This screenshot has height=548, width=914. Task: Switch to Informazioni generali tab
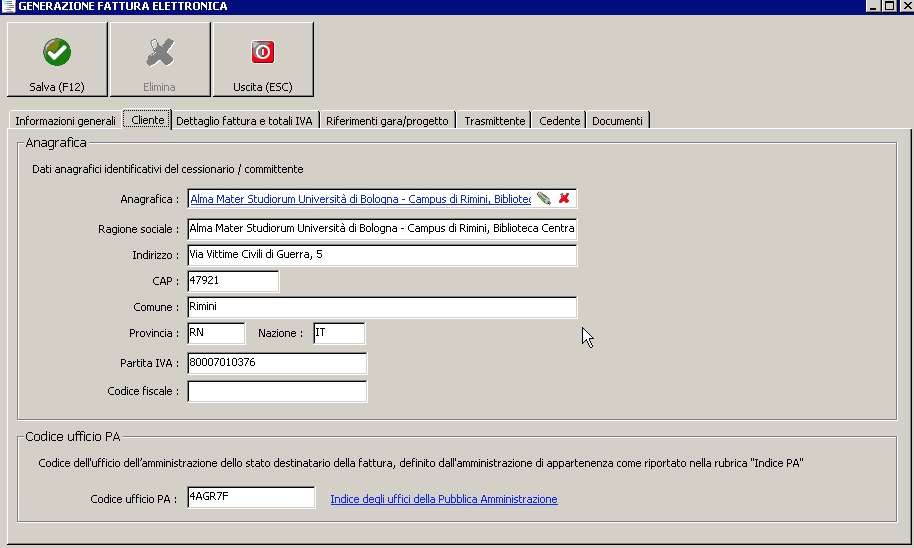tap(65, 121)
